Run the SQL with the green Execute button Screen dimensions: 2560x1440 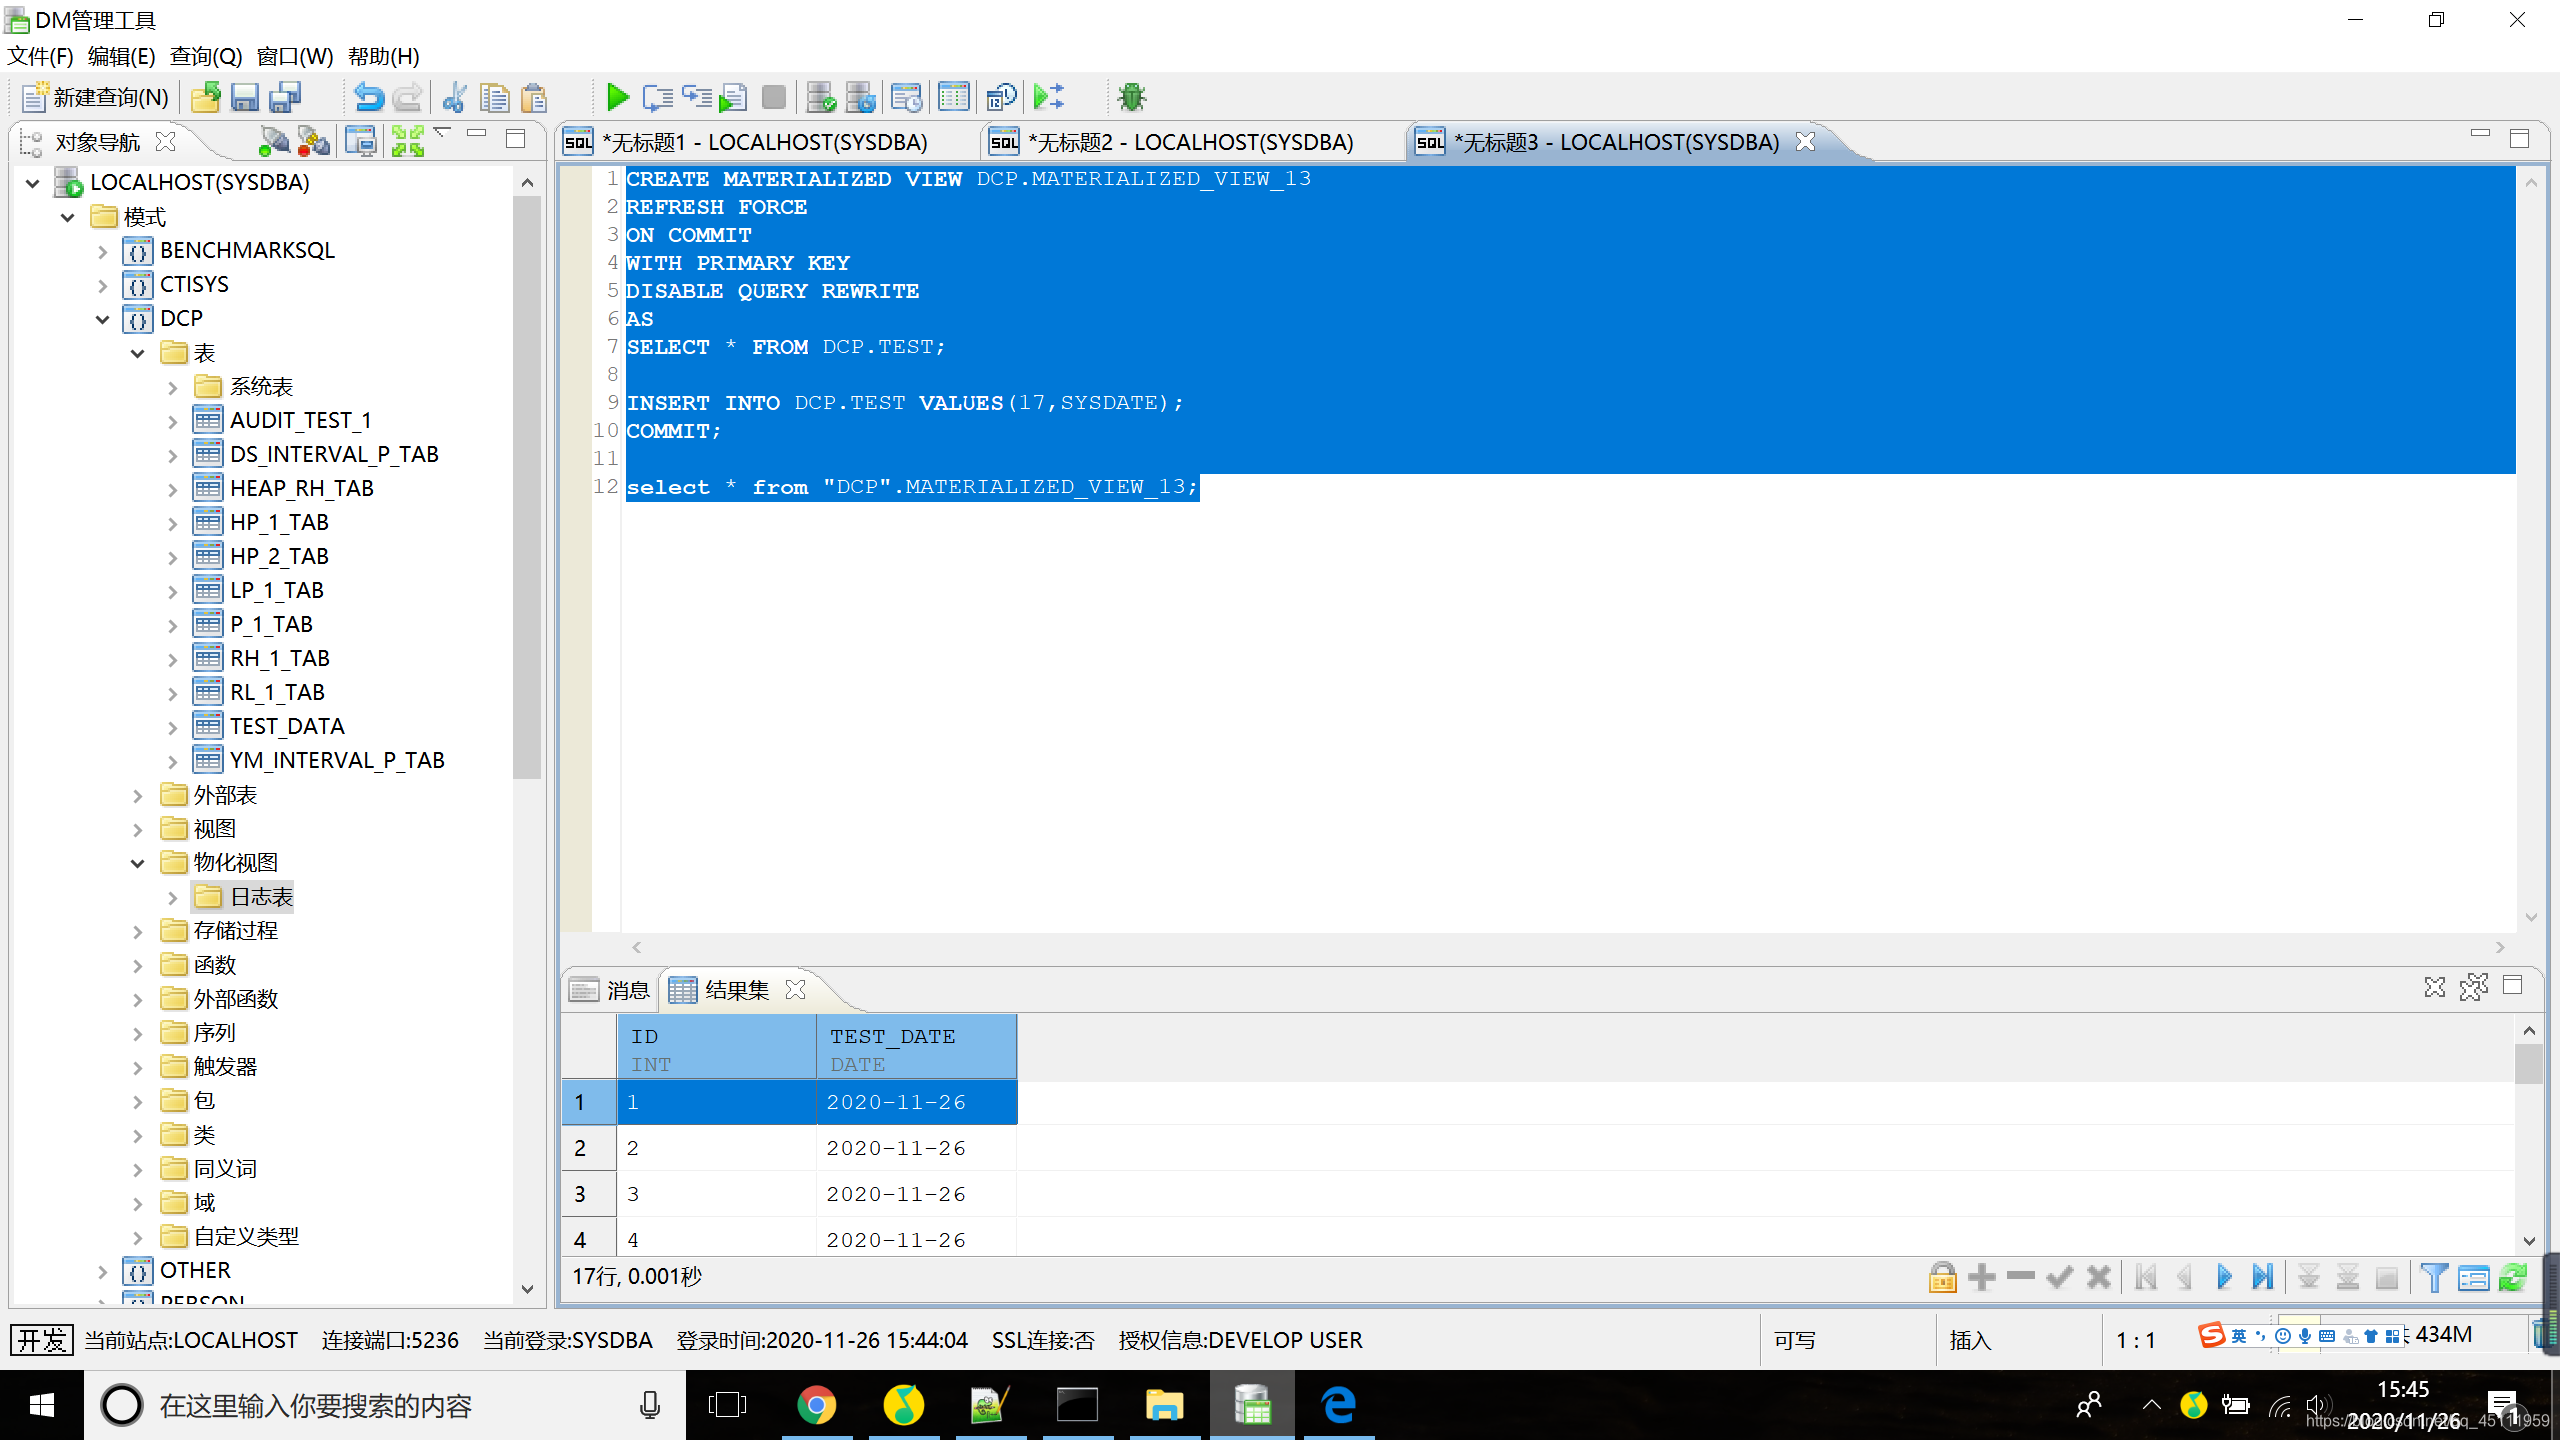point(617,97)
